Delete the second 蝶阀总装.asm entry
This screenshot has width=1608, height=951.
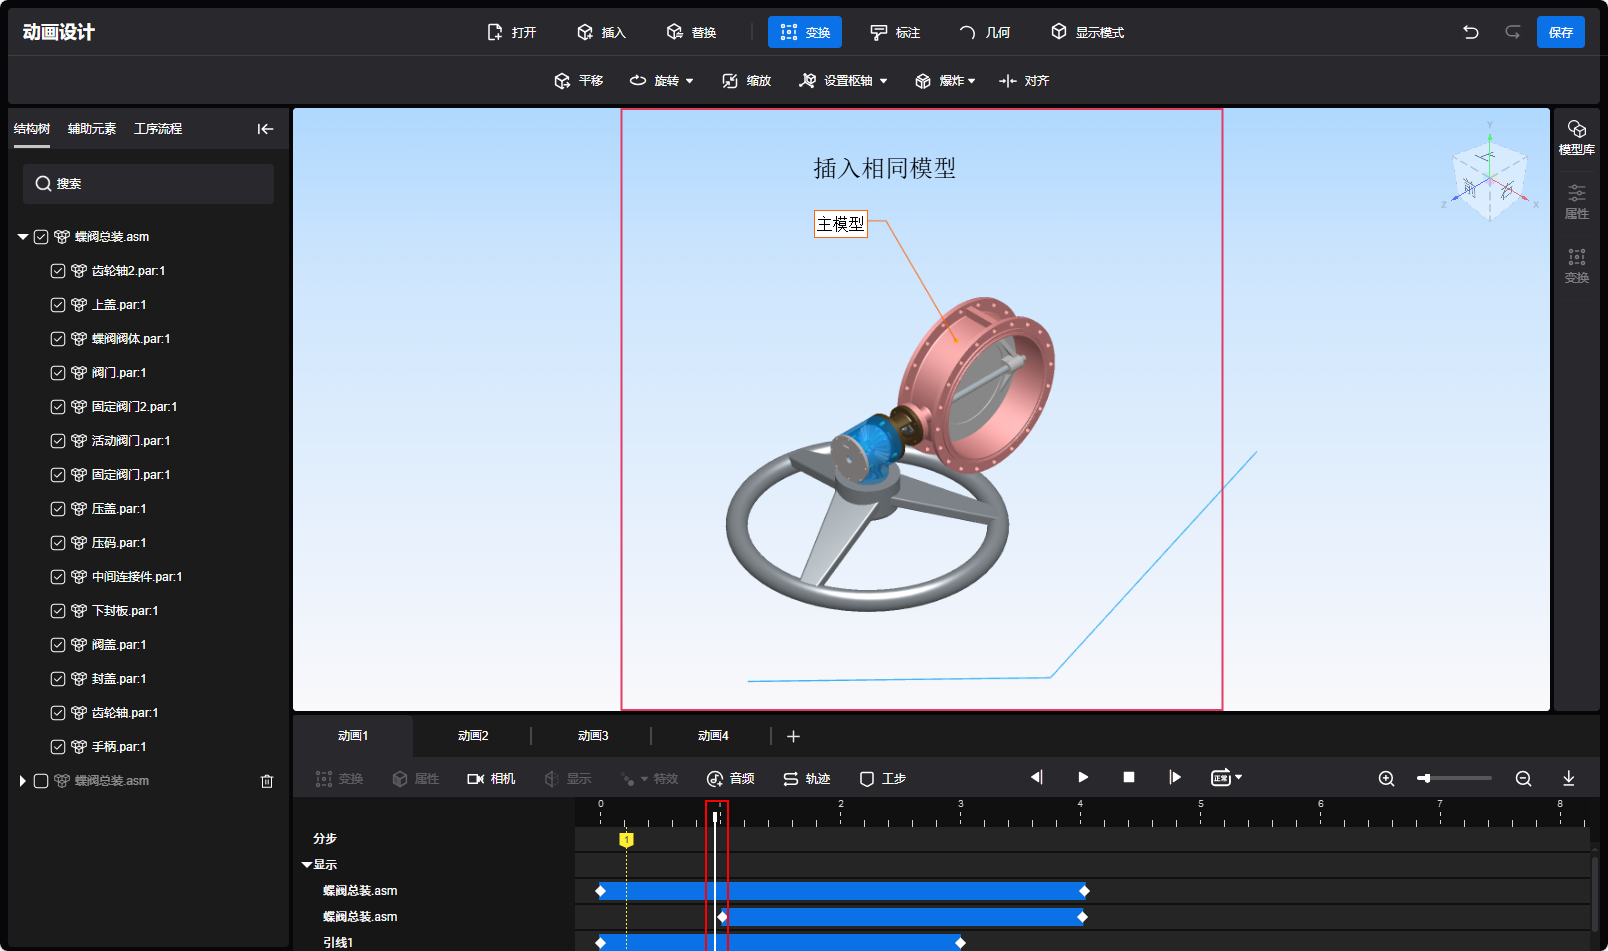click(267, 781)
